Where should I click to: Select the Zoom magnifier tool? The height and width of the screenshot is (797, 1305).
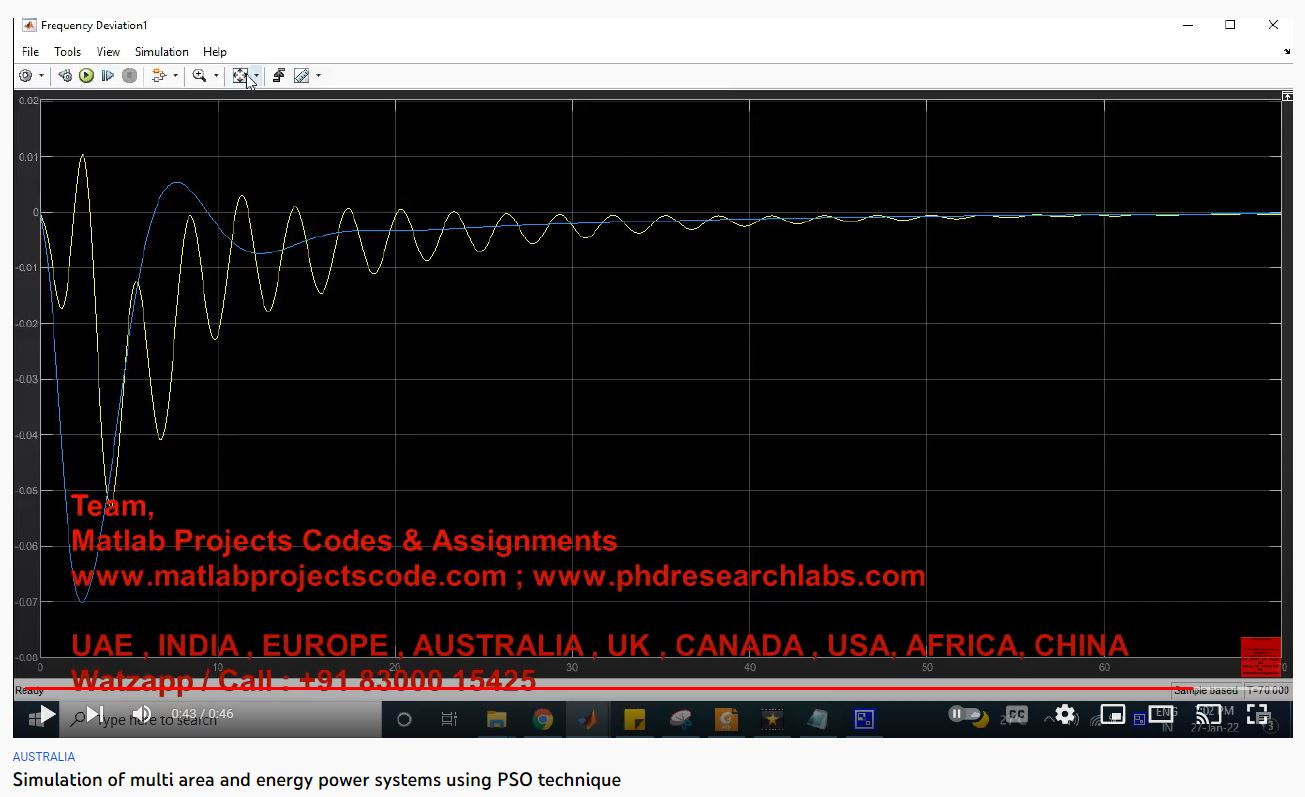click(x=199, y=76)
